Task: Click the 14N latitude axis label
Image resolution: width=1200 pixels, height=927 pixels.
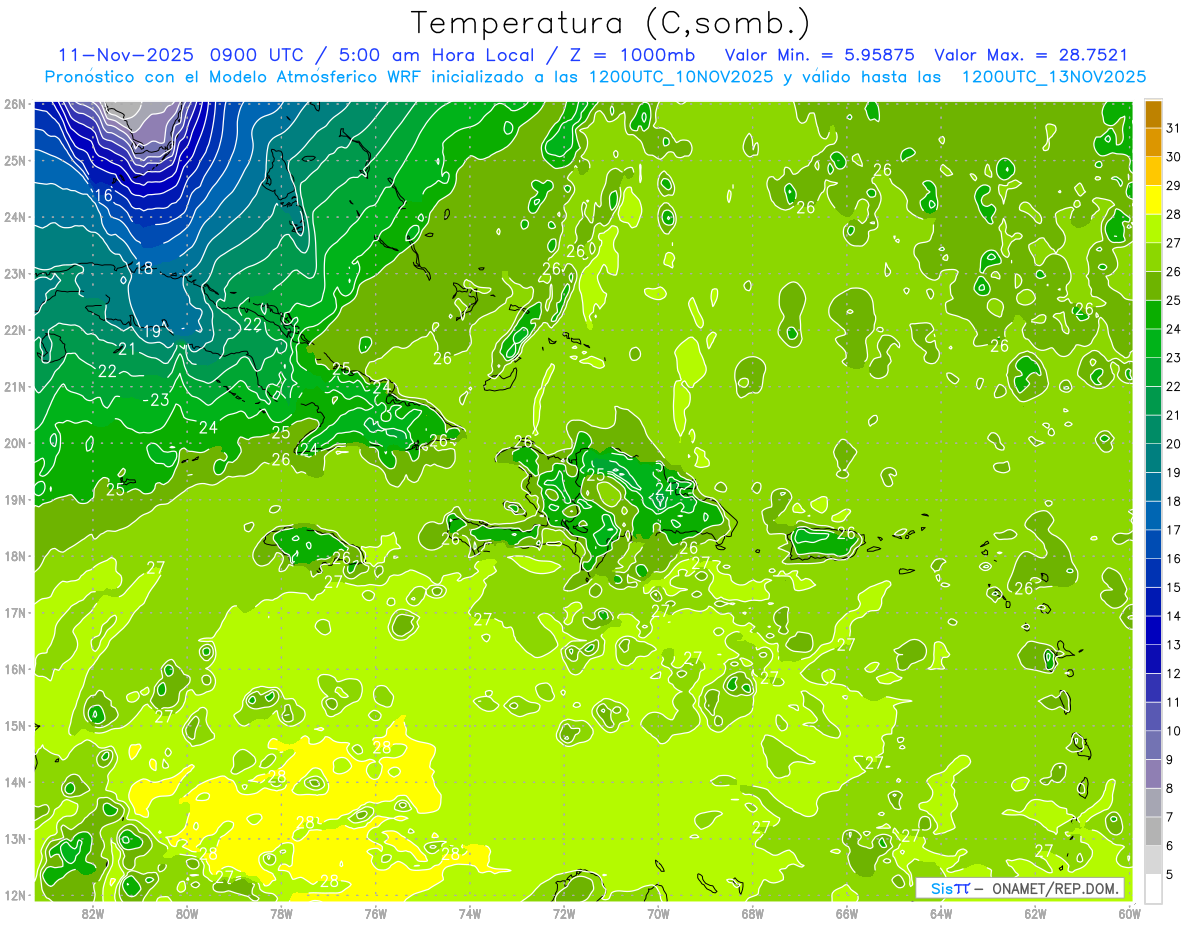Action: (14, 782)
